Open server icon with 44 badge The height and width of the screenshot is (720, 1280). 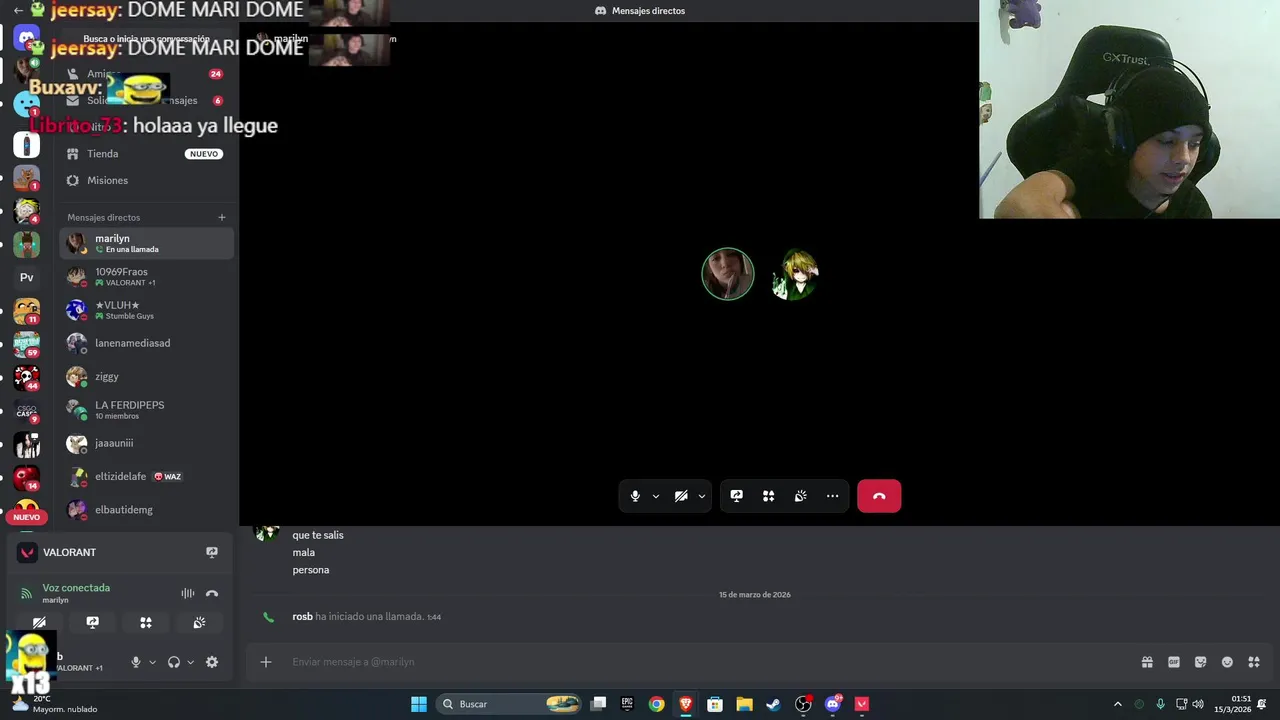pyautogui.click(x=27, y=377)
